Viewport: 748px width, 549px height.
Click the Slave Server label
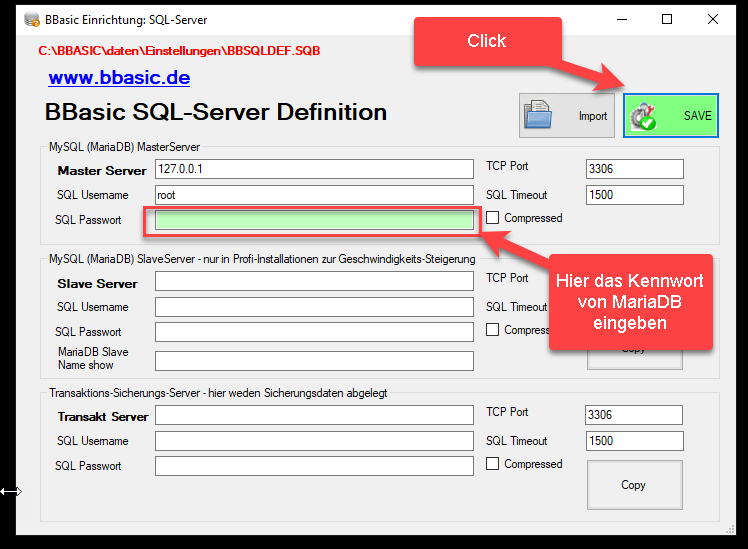97,284
